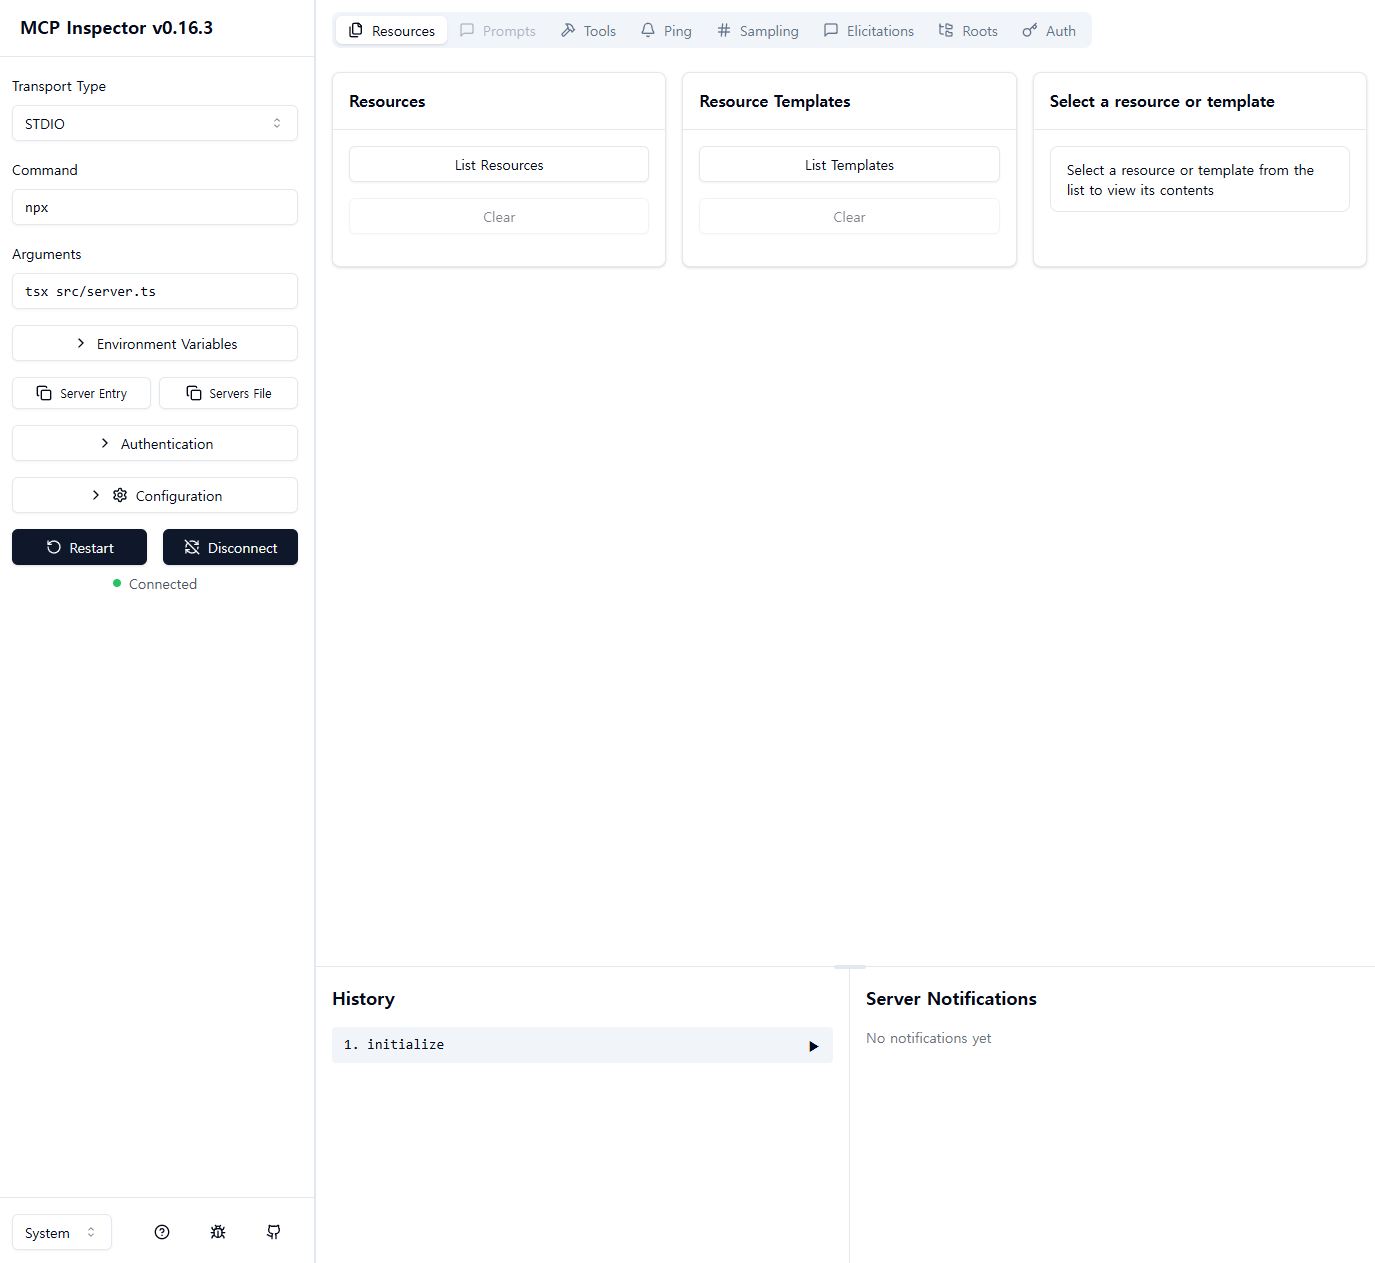The height and width of the screenshot is (1263, 1375).
Task: Expand Environment Variables section
Action: (155, 343)
